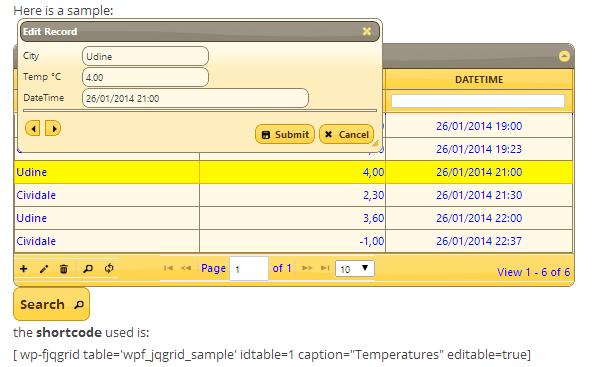
Task: Click temperature value 2,30
Action: [373, 195]
